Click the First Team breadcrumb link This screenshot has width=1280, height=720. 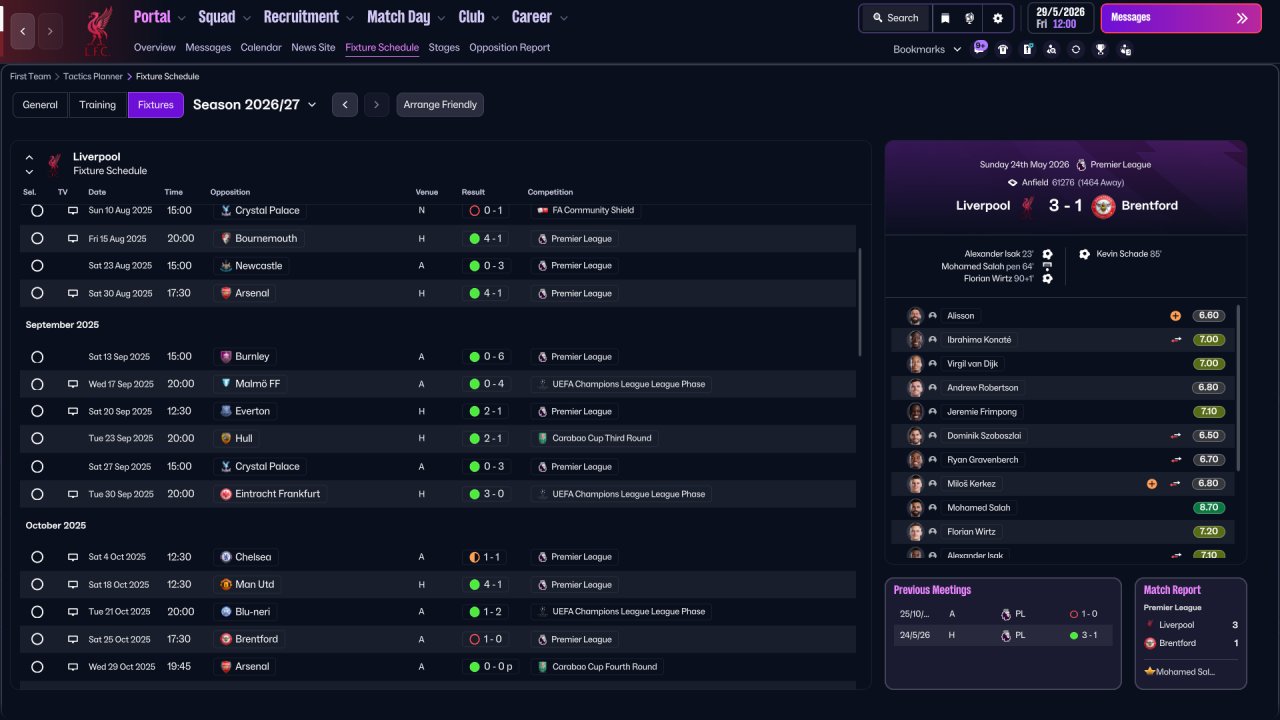[30, 76]
